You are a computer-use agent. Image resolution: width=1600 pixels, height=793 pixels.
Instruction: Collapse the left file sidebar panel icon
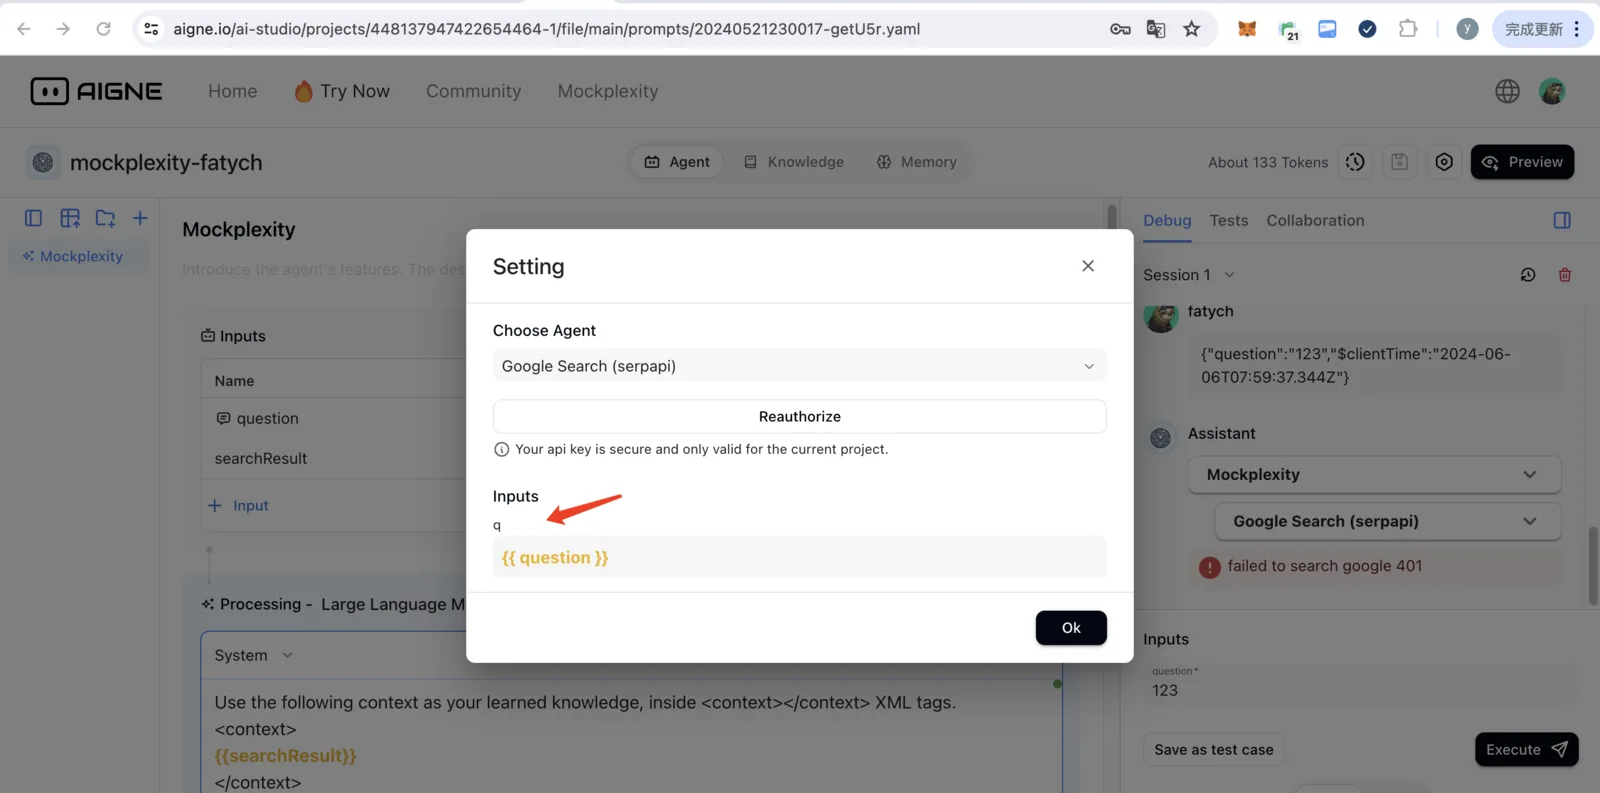click(33, 218)
